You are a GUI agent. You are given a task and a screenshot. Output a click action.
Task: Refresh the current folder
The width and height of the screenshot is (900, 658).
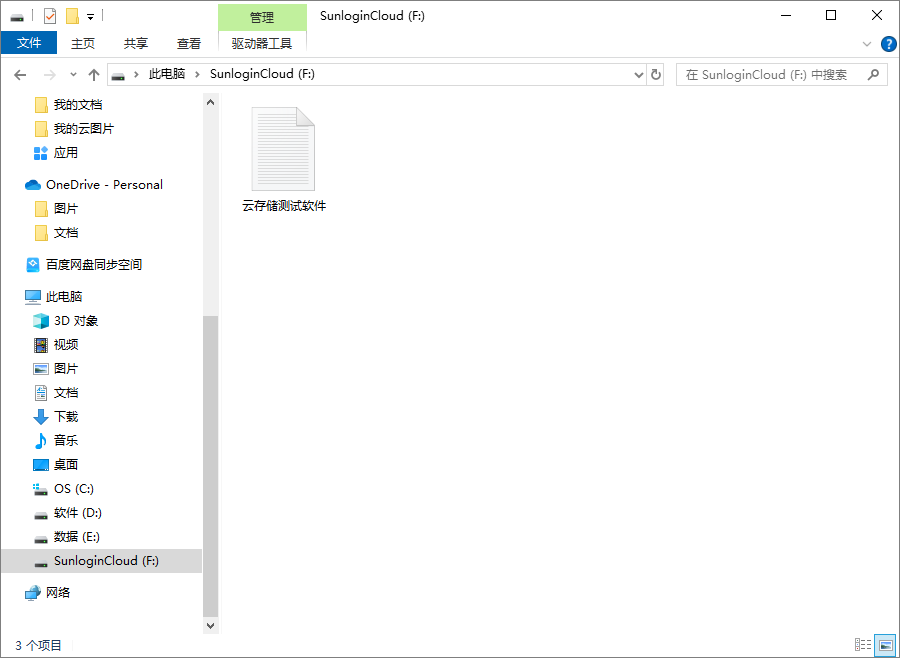point(655,75)
